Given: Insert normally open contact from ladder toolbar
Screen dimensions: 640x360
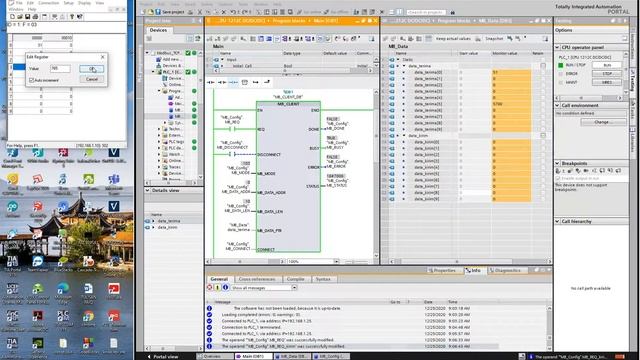Looking at the screenshot, I should pyautogui.click(x=211, y=82).
